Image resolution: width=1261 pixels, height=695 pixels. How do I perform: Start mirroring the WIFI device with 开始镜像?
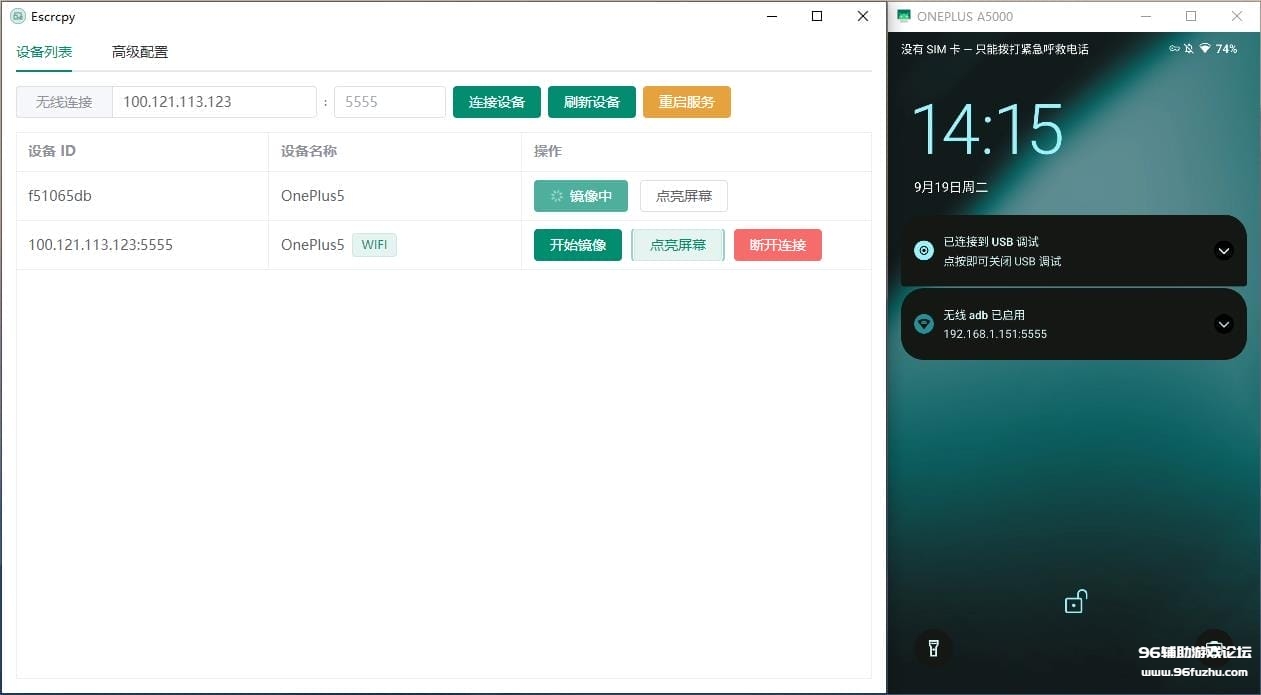pos(577,245)
